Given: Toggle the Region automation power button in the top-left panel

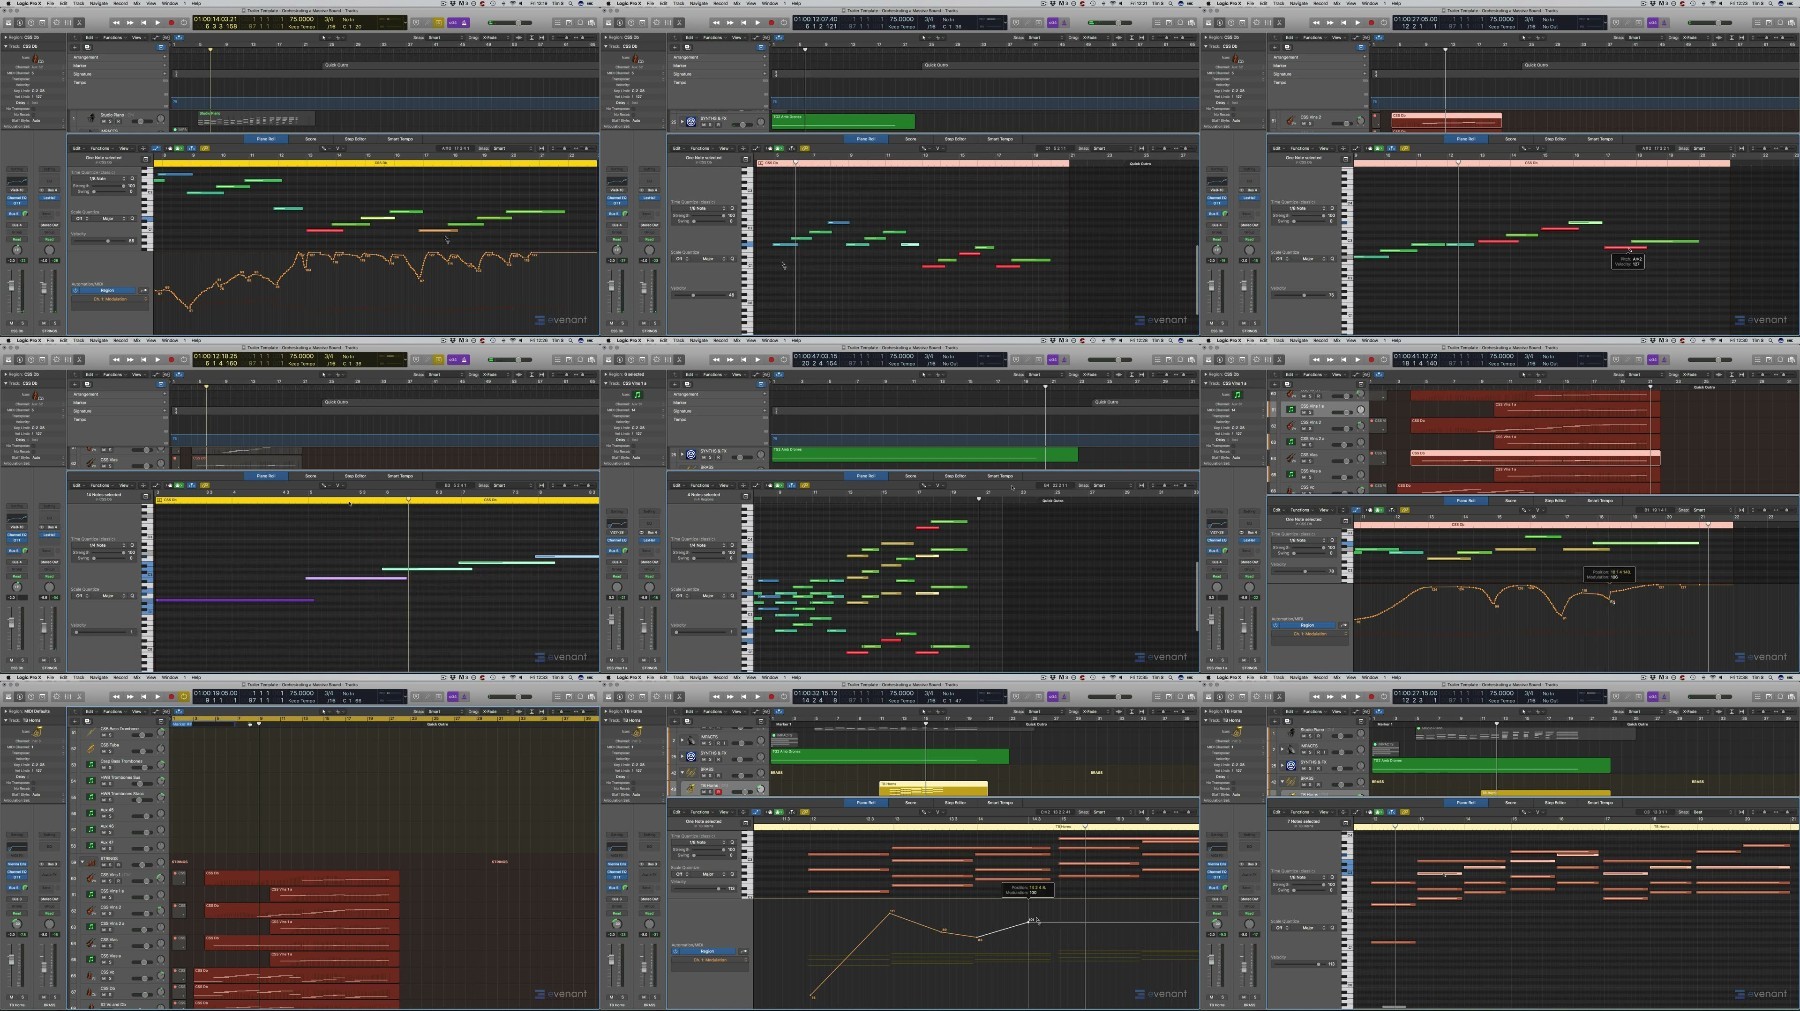Looking at the screenshot, I should pyautogui.click(x=76, y=291).
